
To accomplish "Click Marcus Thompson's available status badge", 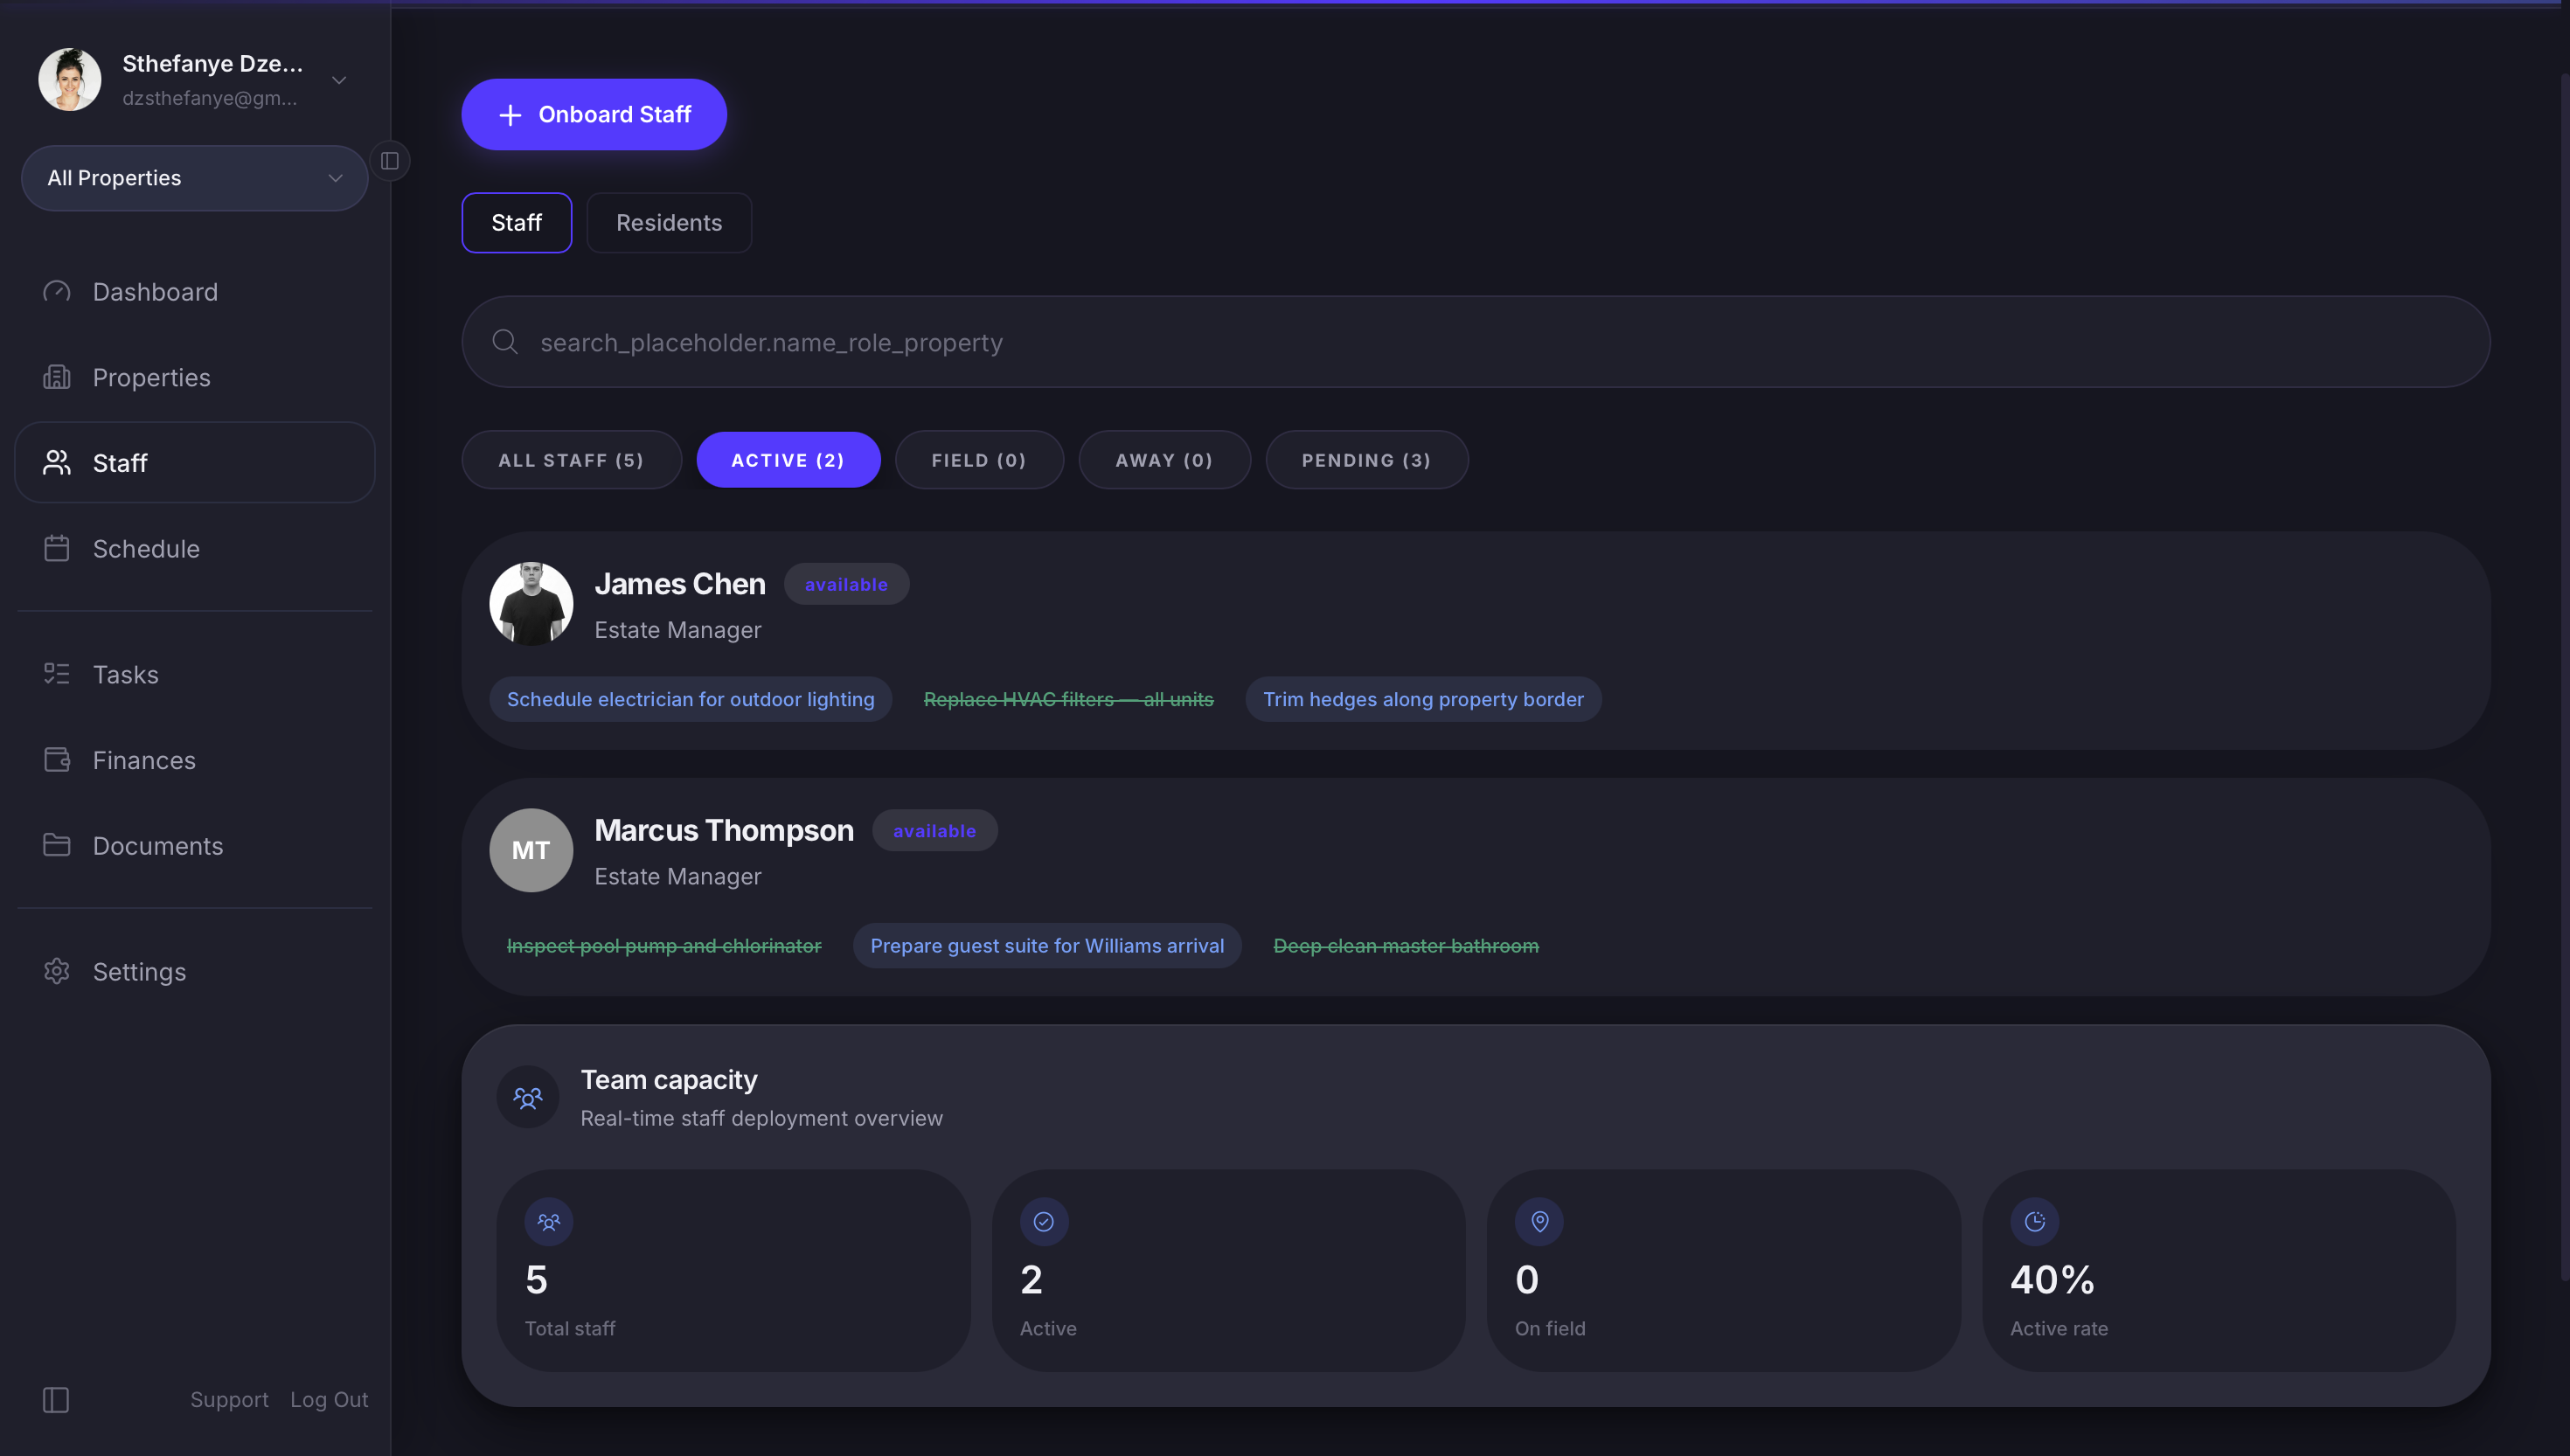I will pos(934,831).
